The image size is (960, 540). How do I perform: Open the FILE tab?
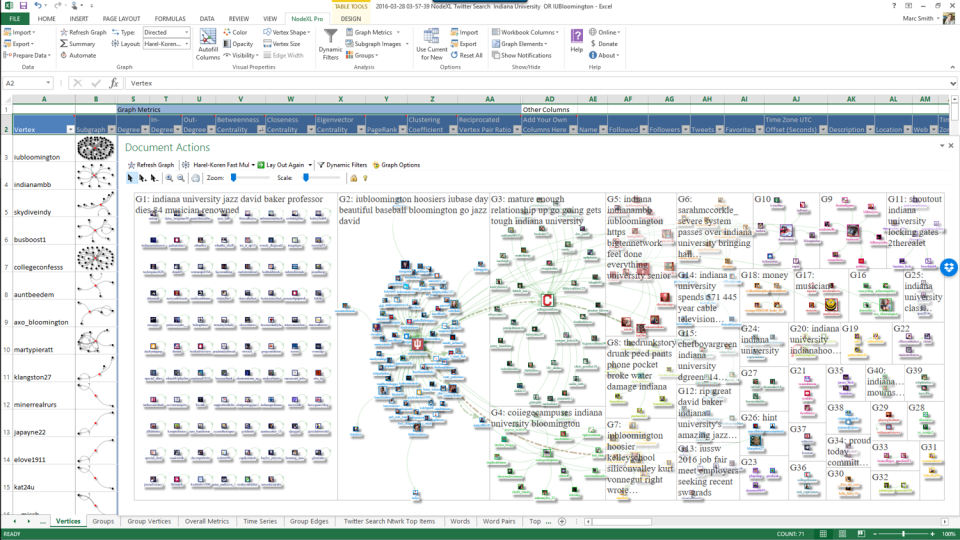(14, 19)
